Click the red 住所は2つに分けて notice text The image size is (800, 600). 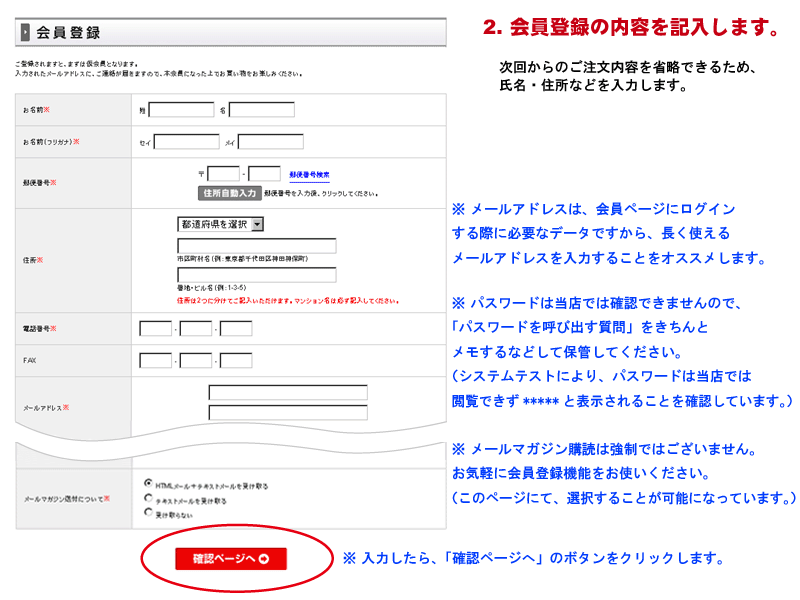click(288, 301)
